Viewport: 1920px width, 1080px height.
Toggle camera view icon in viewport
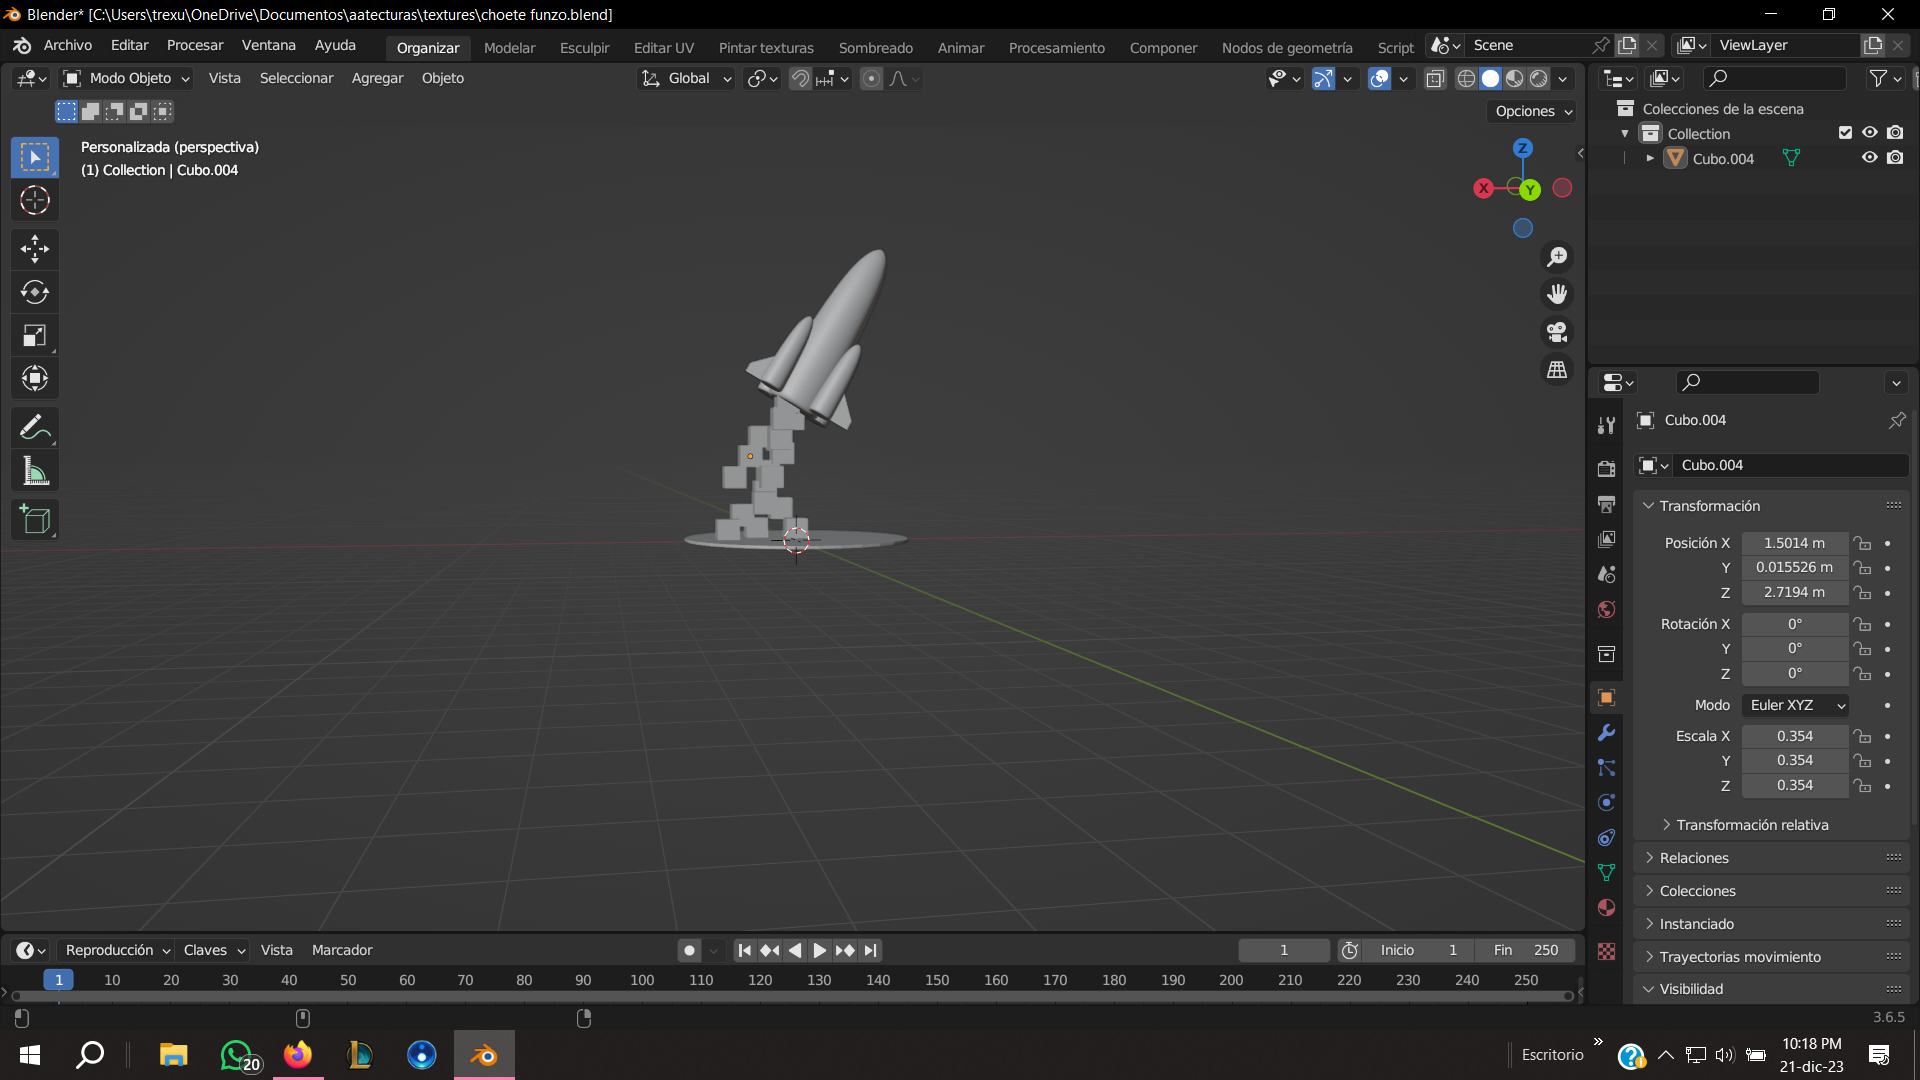click(1557, 332)
